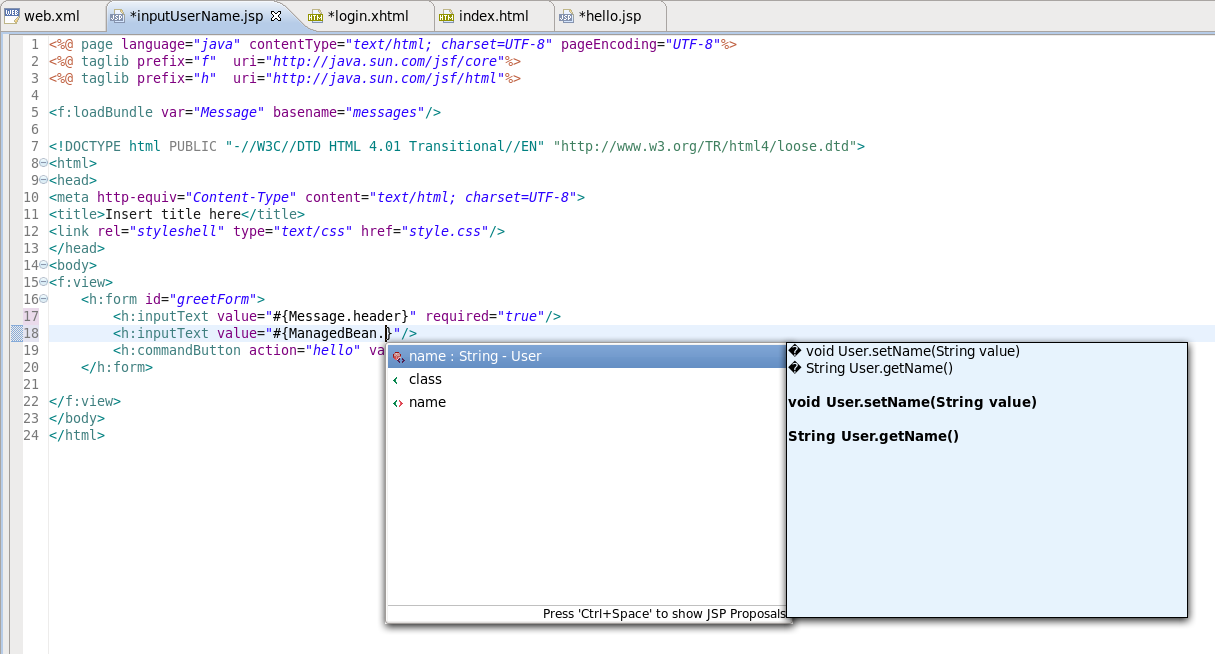Switch to the hello.jsp tab
The height and width of the screenshot is (654, 1215).
[609, 16]
